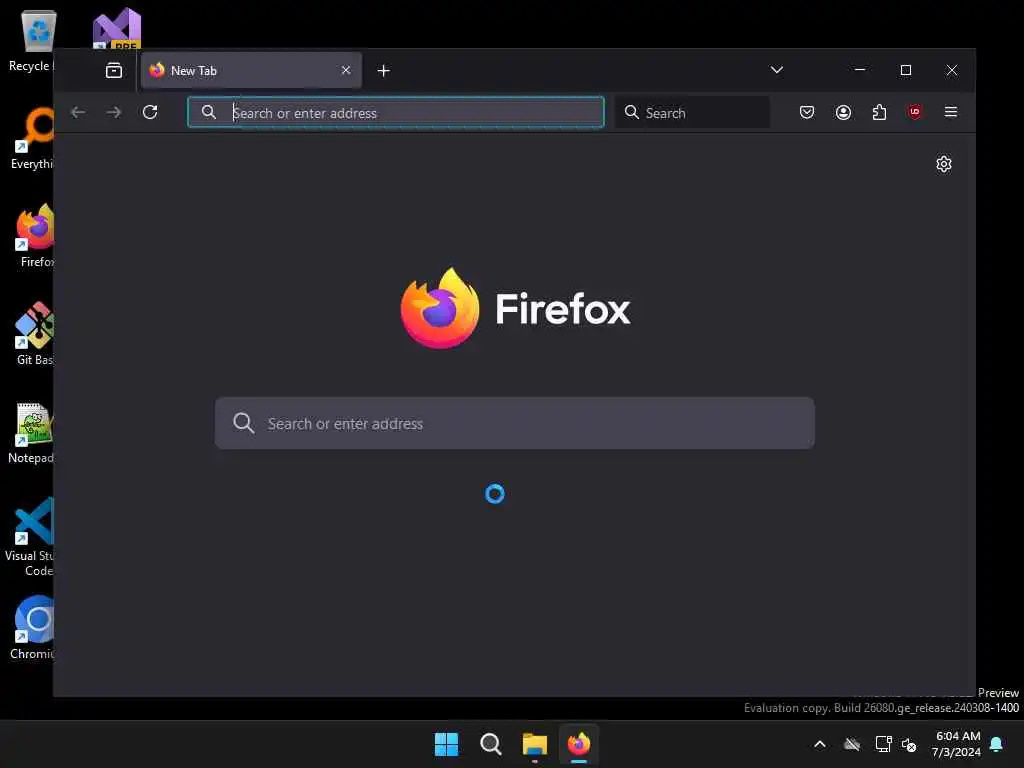Open Firefox View button in tab bar
This screenshot has height=768, width=1024.
point(114,71)
